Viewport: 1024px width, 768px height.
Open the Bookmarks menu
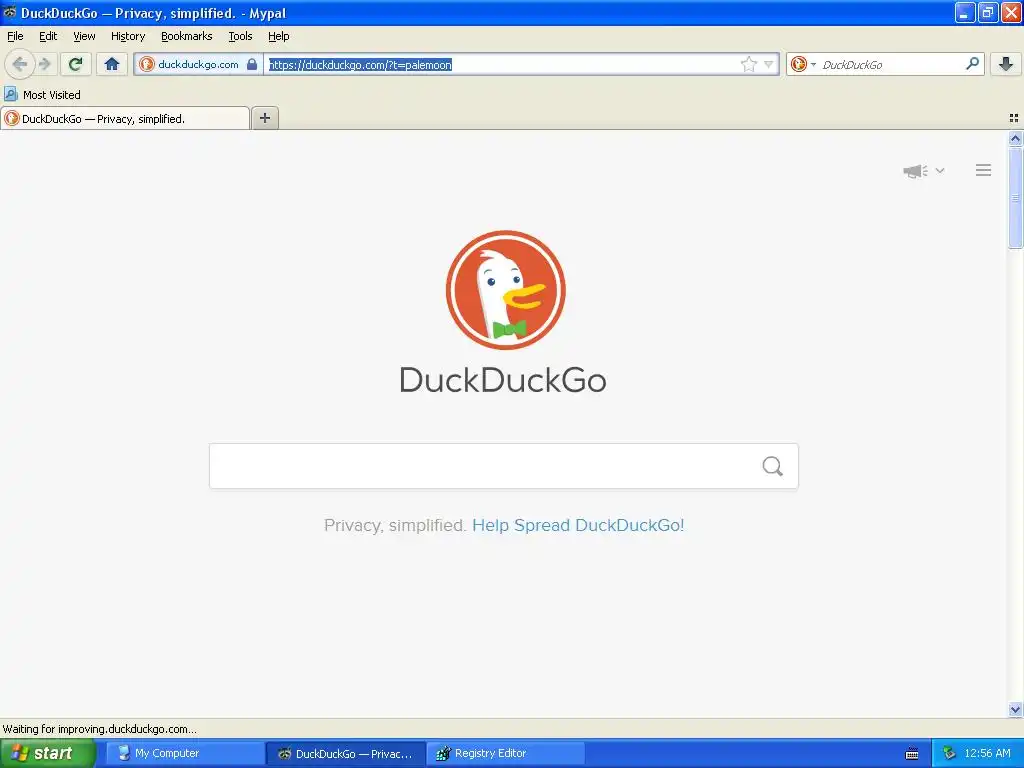coord(187,36)
